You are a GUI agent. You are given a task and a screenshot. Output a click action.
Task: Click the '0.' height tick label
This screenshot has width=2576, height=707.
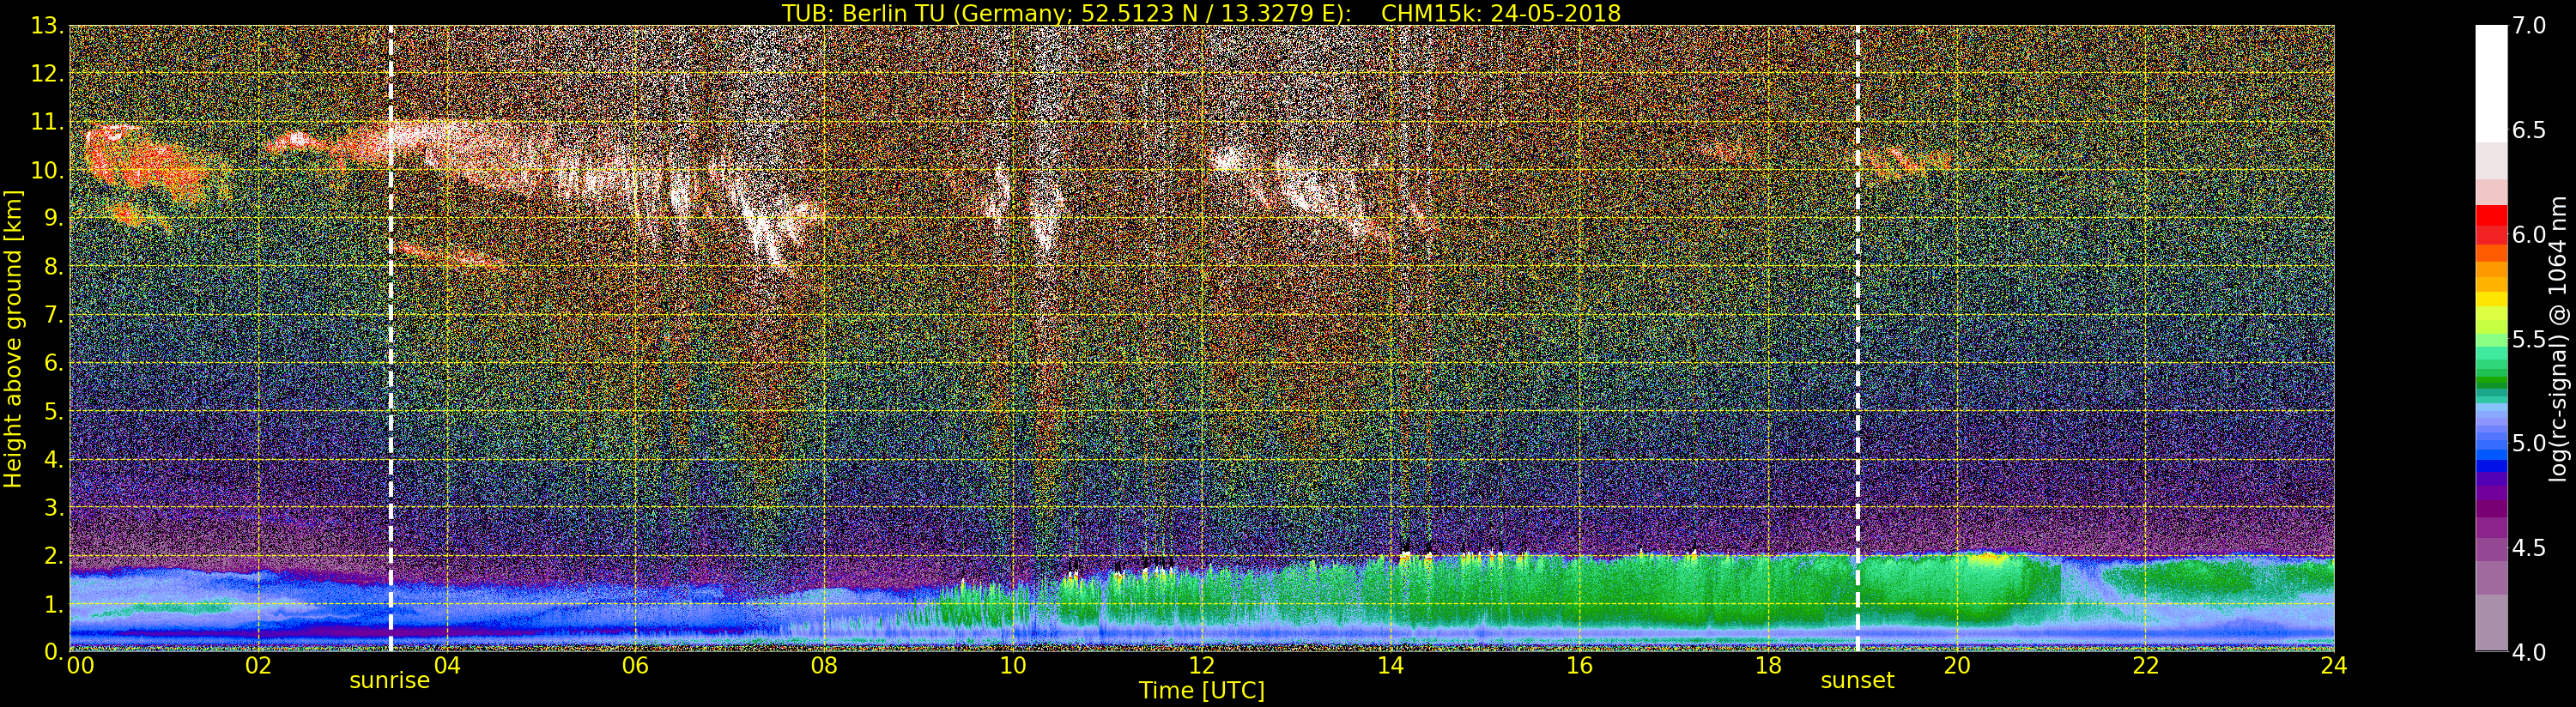(54, 652)
